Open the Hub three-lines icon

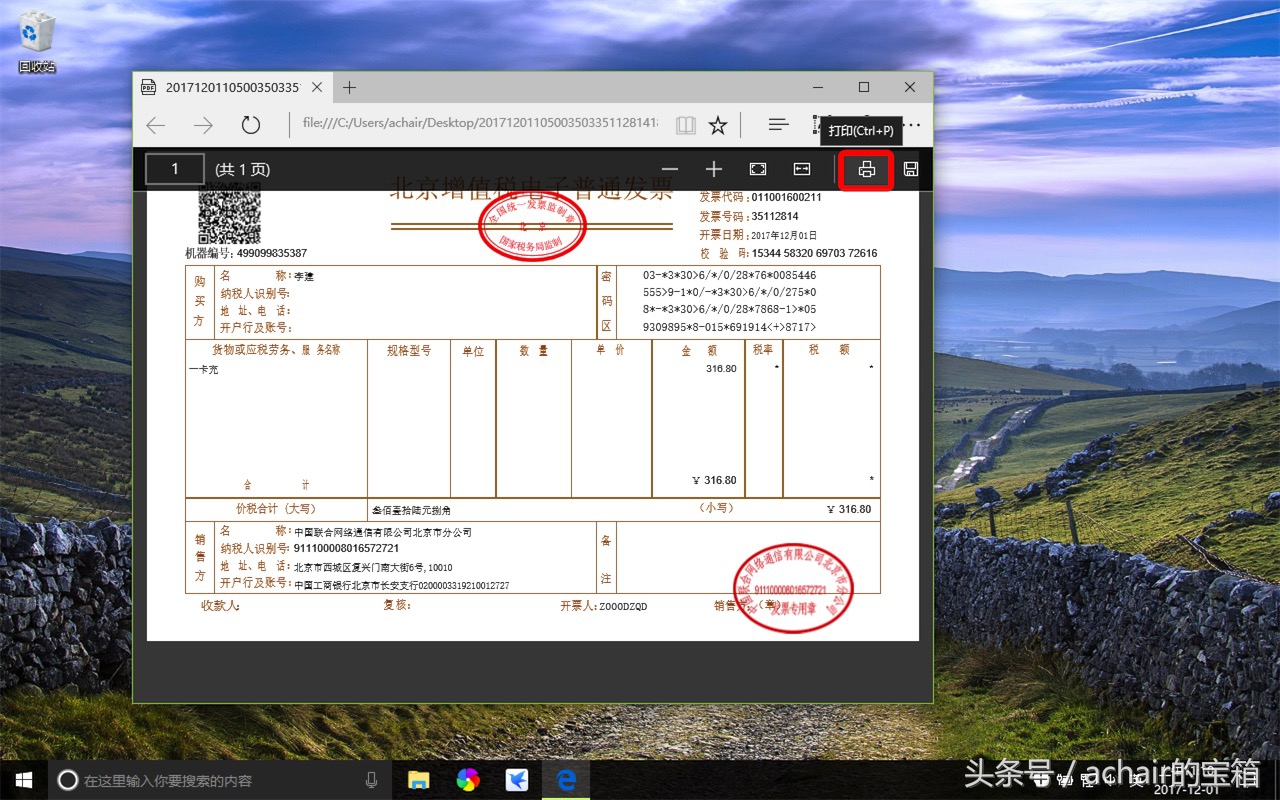[x=778, y=125]
